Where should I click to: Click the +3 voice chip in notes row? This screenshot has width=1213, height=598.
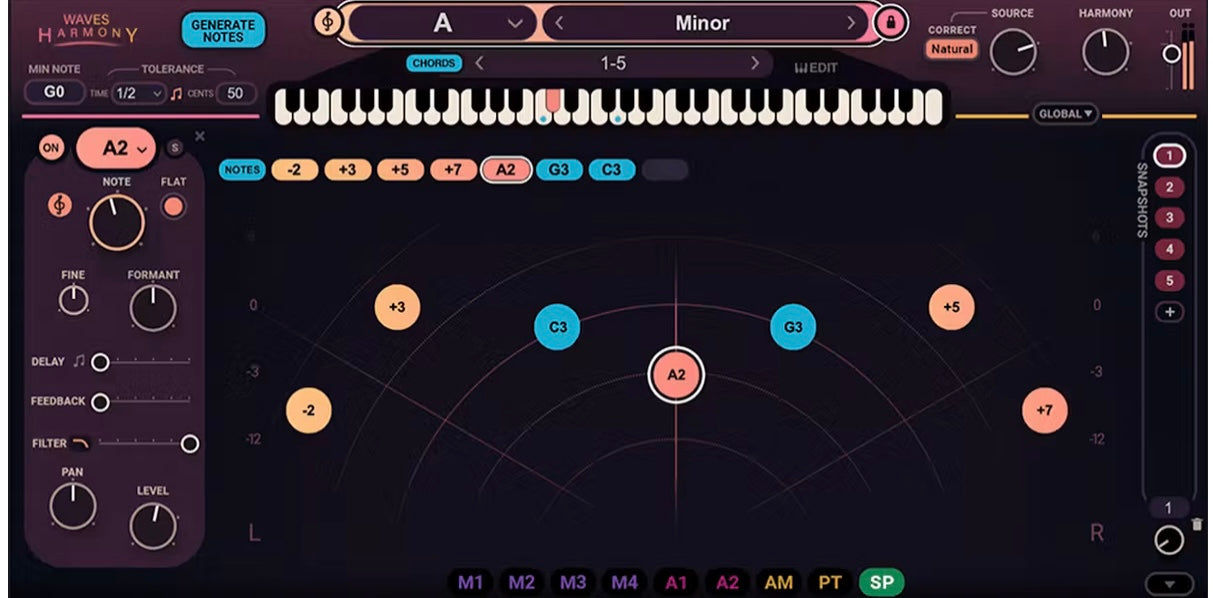click(347, 170)
